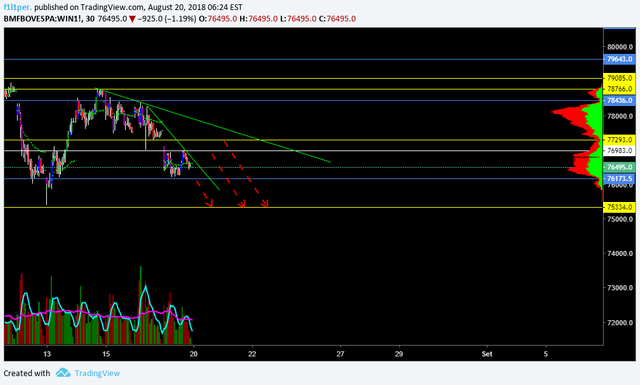This screenshot has height=385, width=640.
Task: Click the date label 29 on time axis
Action: pyautogui.click(x=399, y=354)
